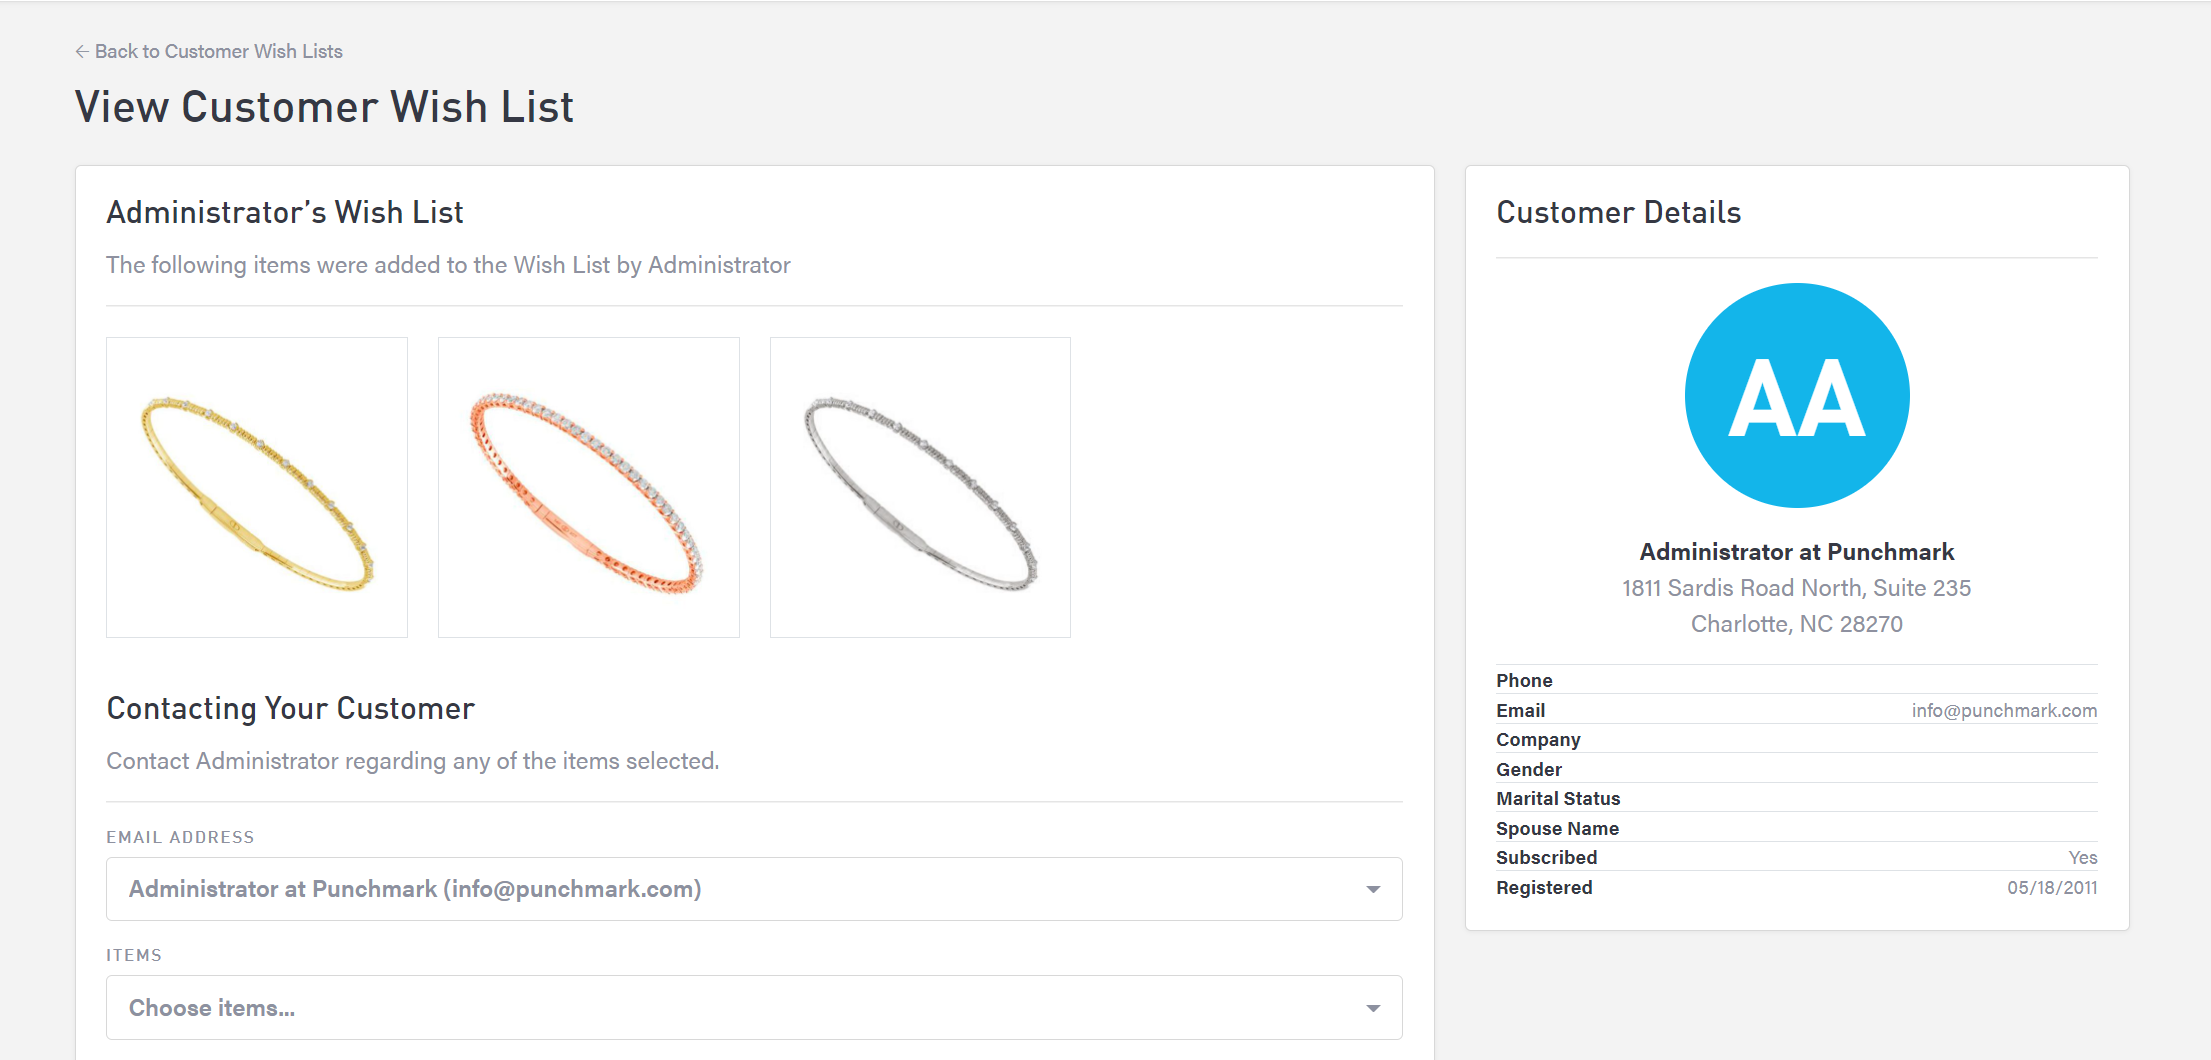
Task: Click the Email Address dropdown arrow
Action: (1373, 889)
